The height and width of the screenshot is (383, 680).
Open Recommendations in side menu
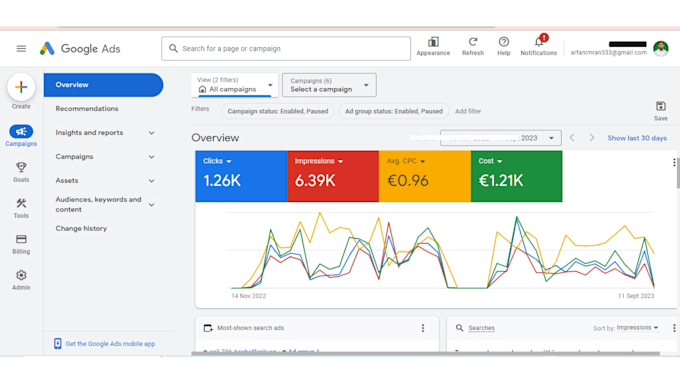[x=87, y=108]
